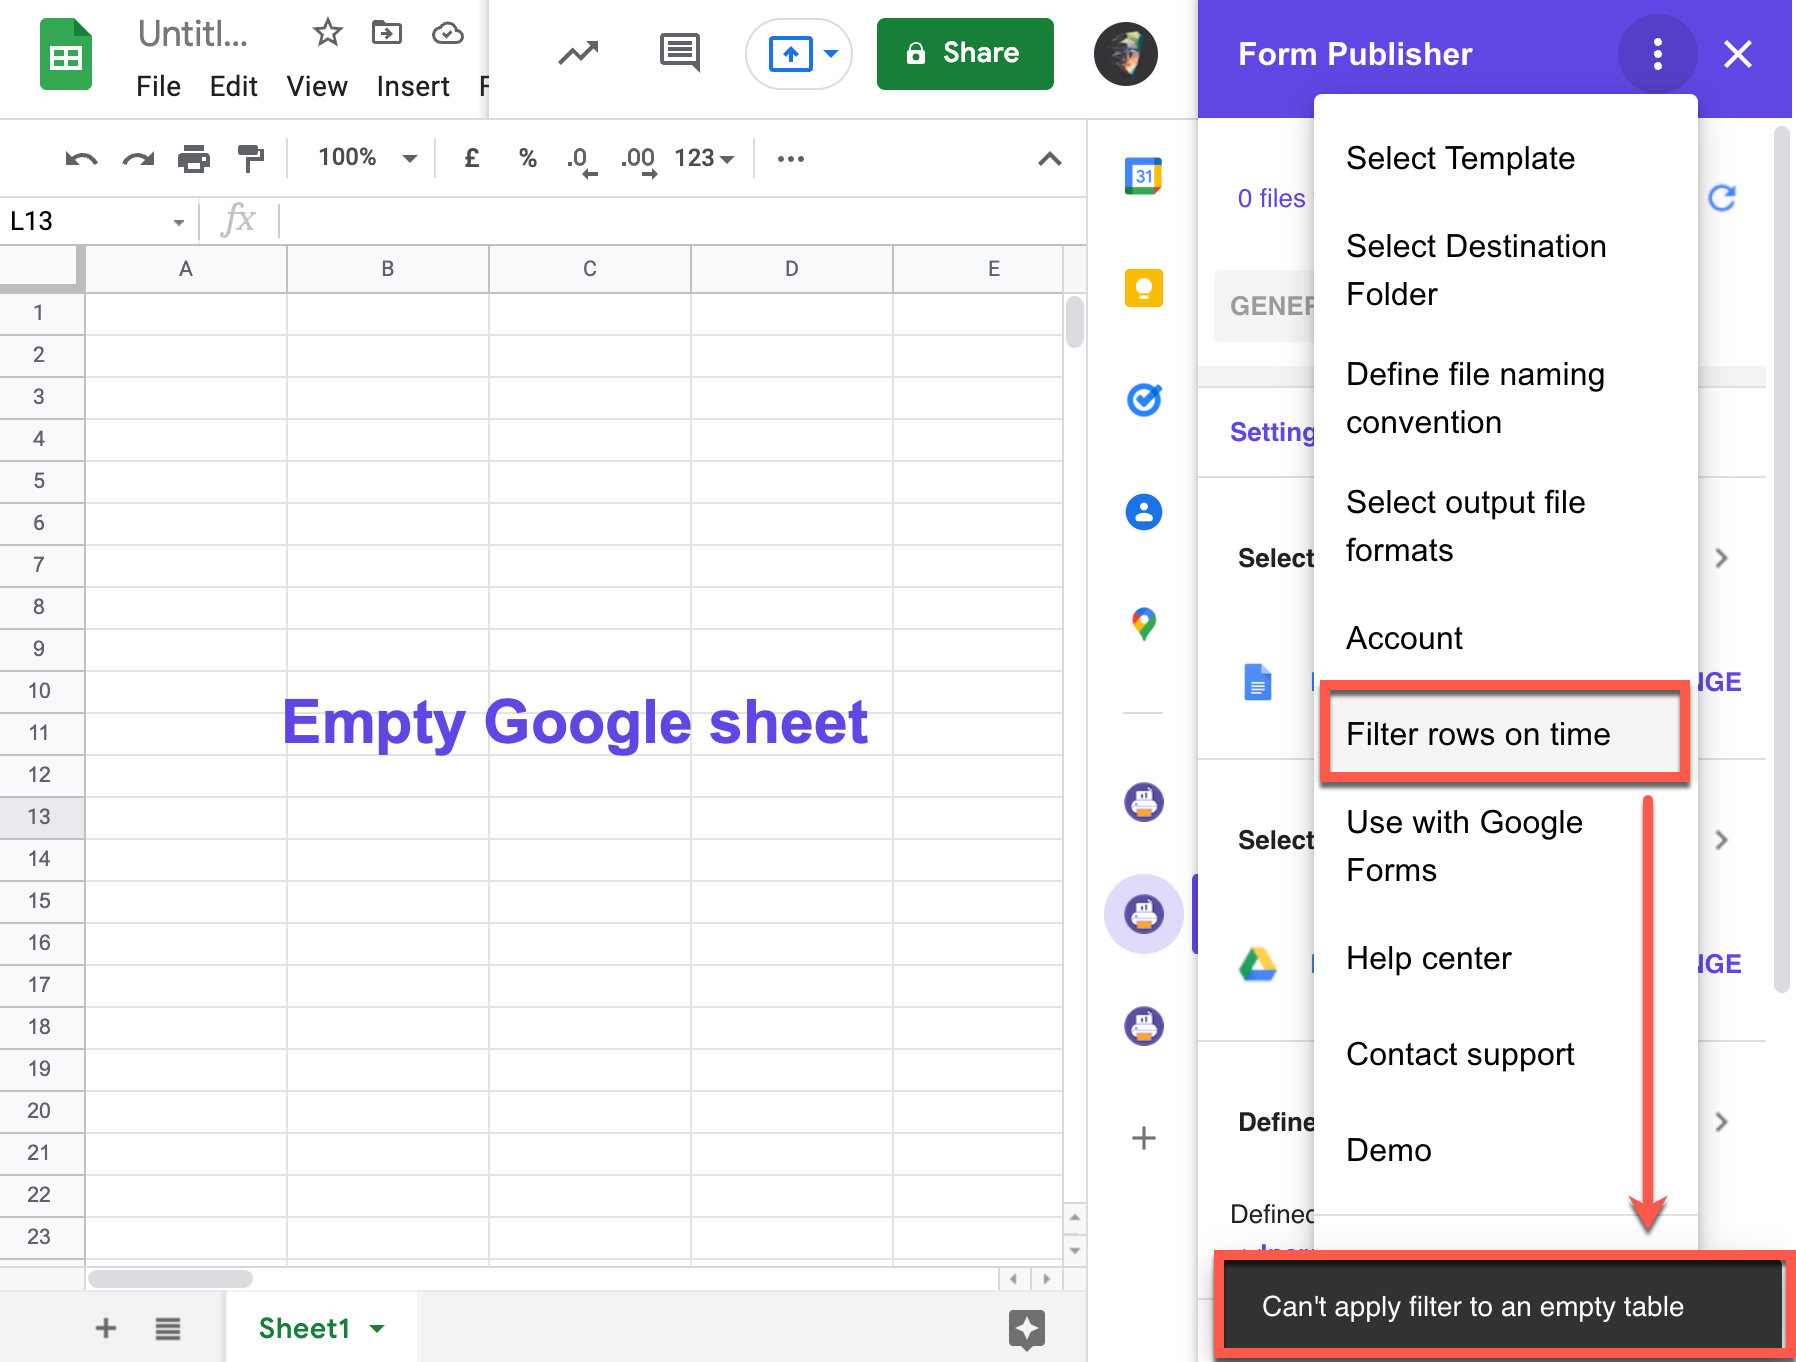
Task: Click the Explore icon at bottom
Action: (1027, 1329)
